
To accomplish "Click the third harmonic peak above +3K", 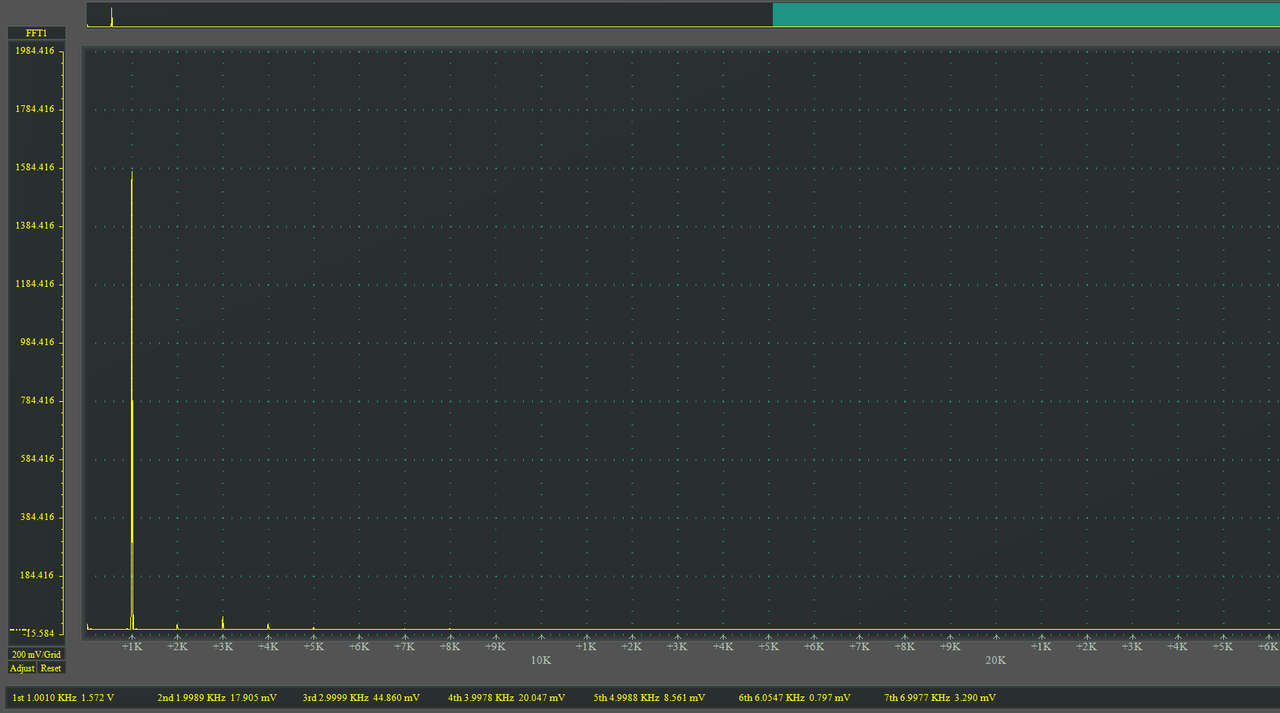I will pos(223,622).
